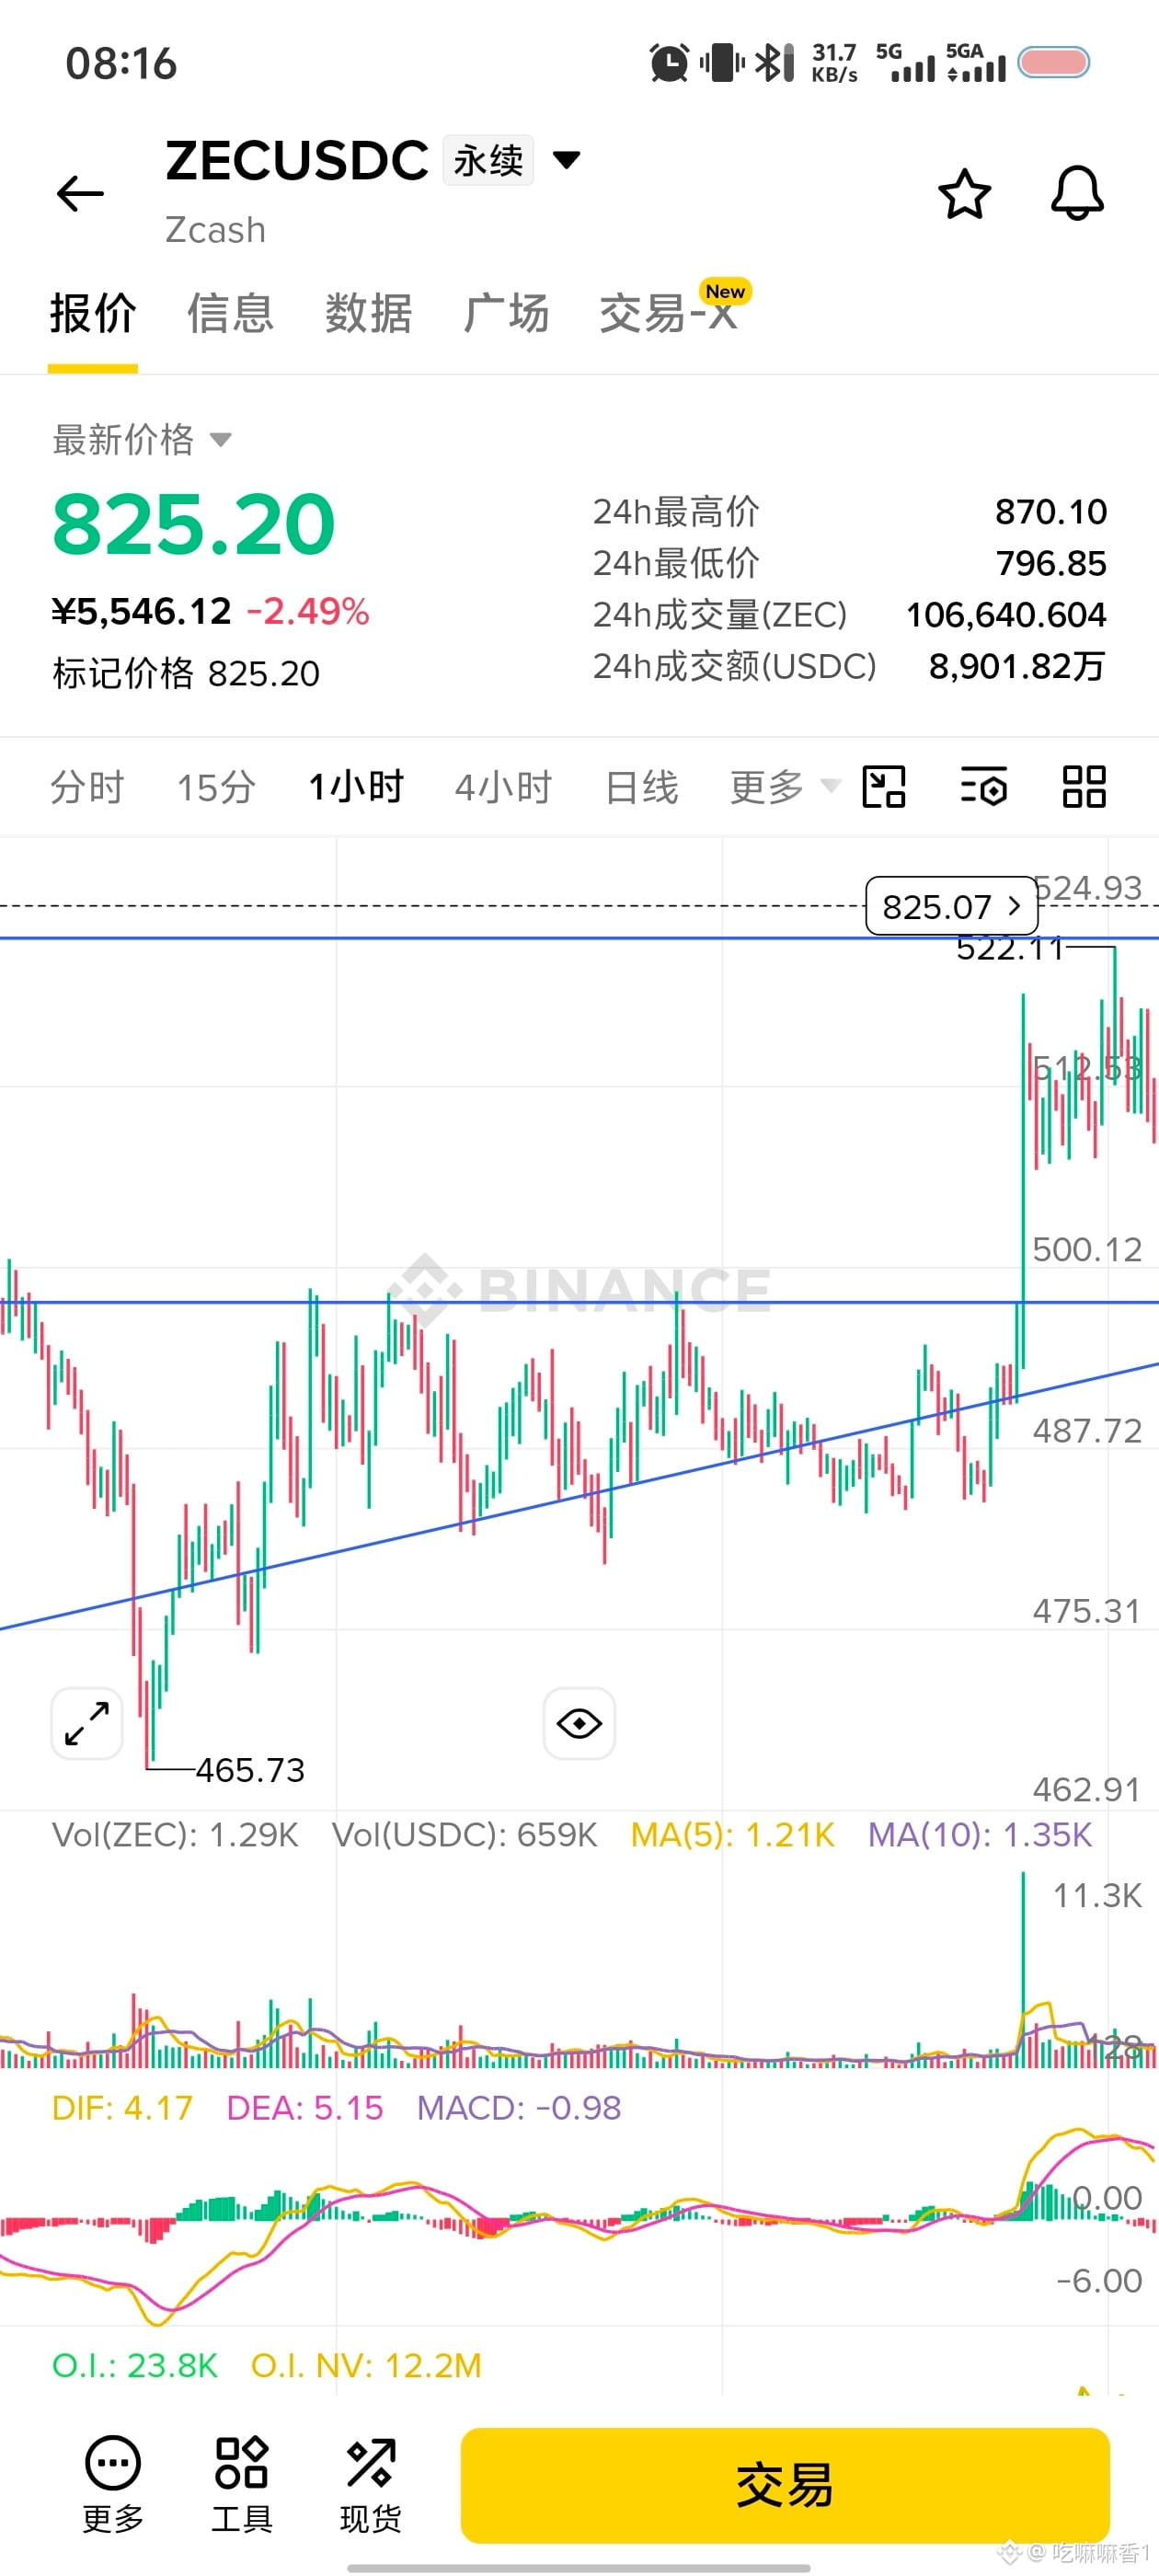Tap the MACD: -0.98 indicator label
This screenshot has height=2576, width=1159.
tap(519, 2108)
